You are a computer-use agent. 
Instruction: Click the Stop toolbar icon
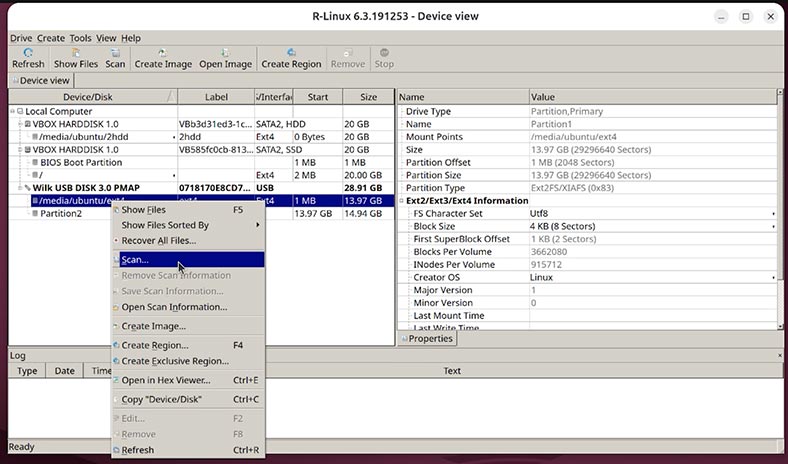pyautogui.click(x=384, y=52)
